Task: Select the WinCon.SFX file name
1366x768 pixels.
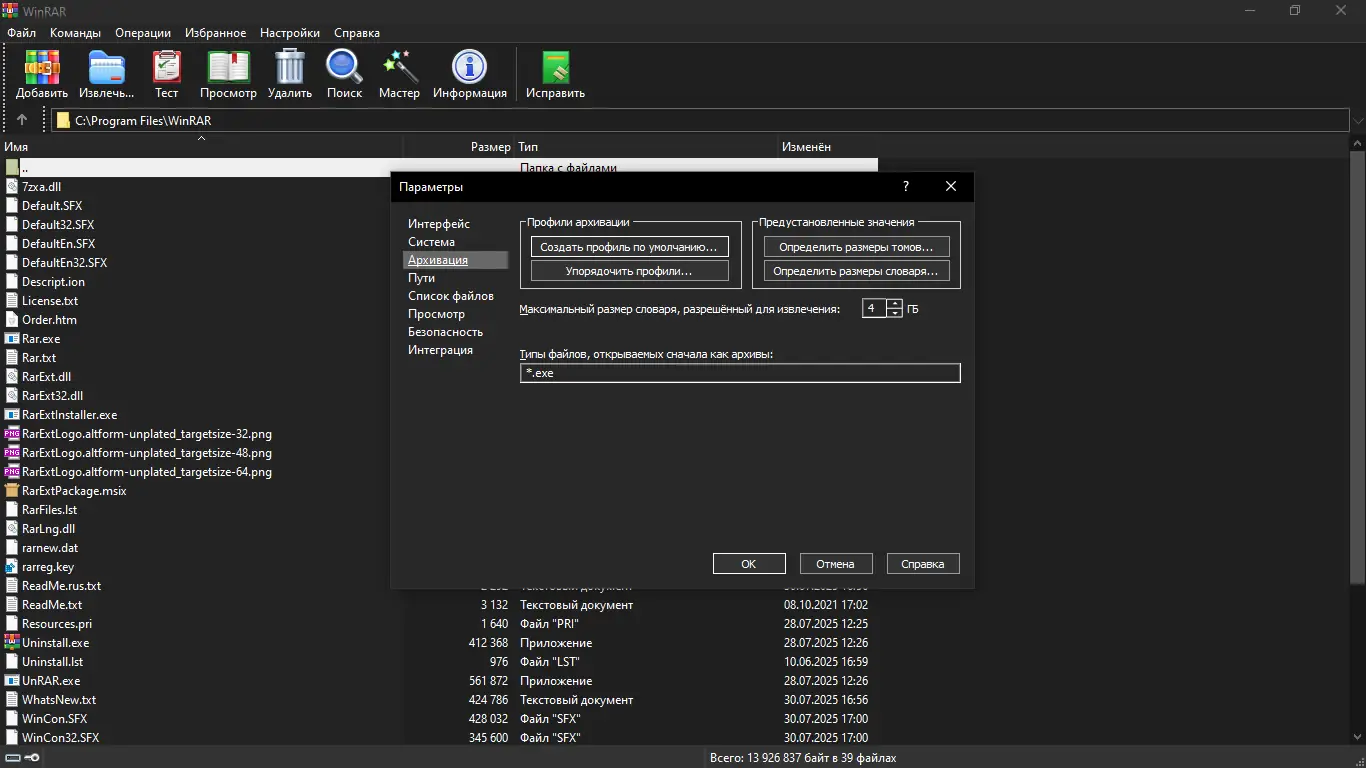Action: pyautogui.click(x=54, y=719)
